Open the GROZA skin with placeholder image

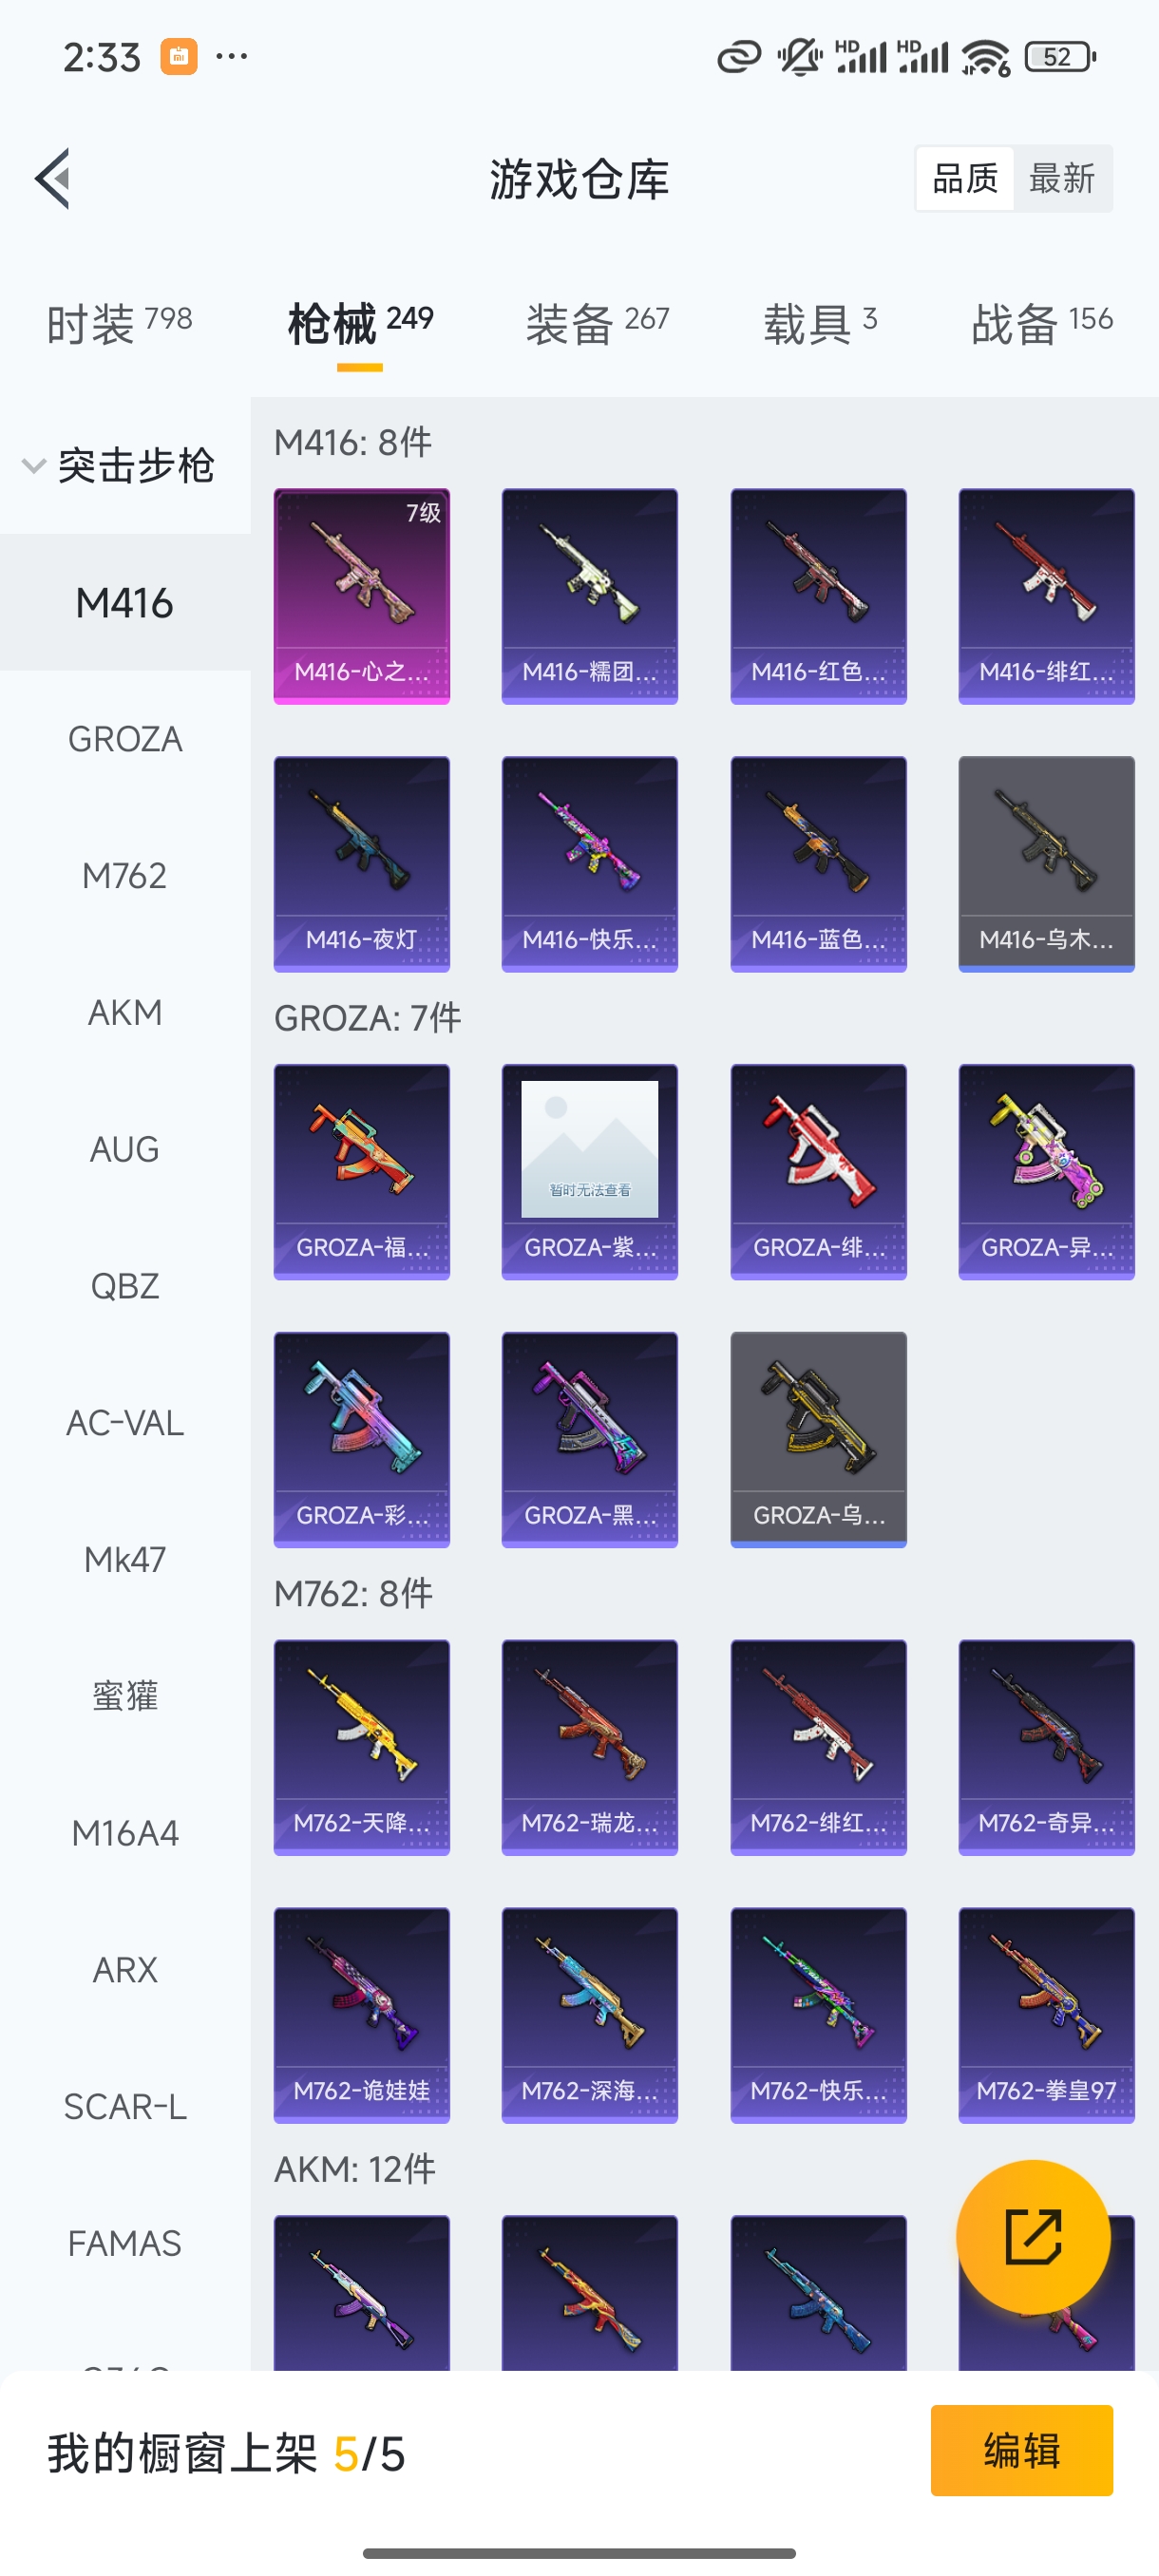590,1171
